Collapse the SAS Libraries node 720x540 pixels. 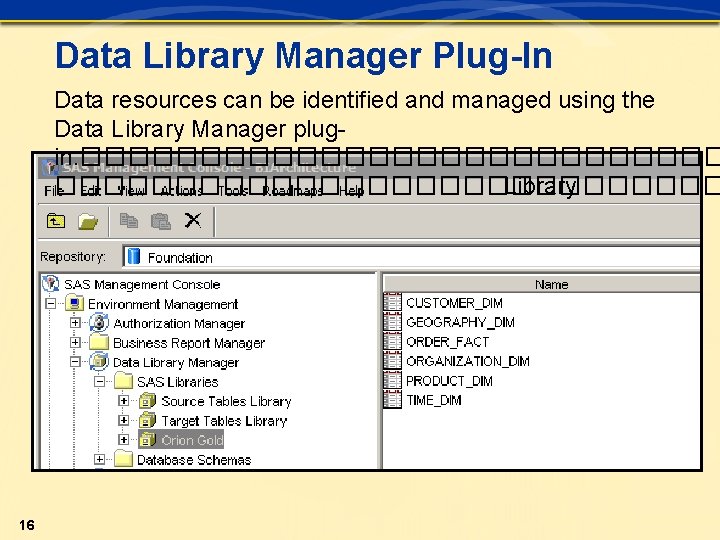99,381
